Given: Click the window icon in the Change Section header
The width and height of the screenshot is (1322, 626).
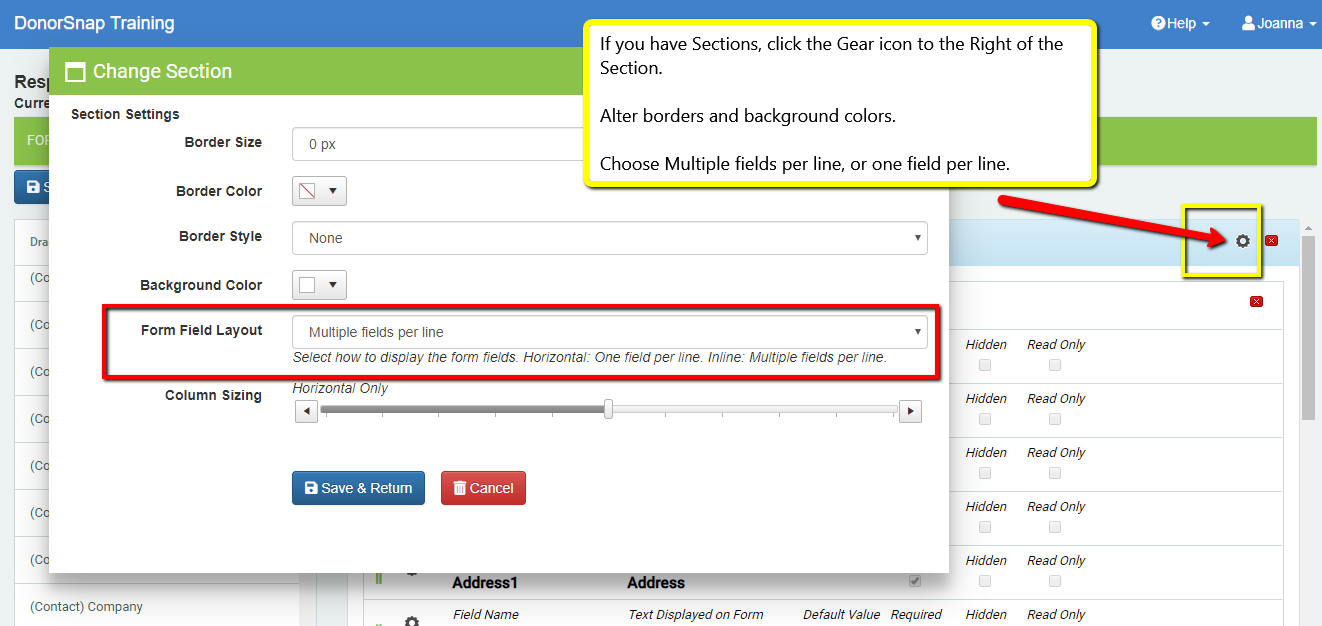Looking at the screenshot, I should coord(75,71).
